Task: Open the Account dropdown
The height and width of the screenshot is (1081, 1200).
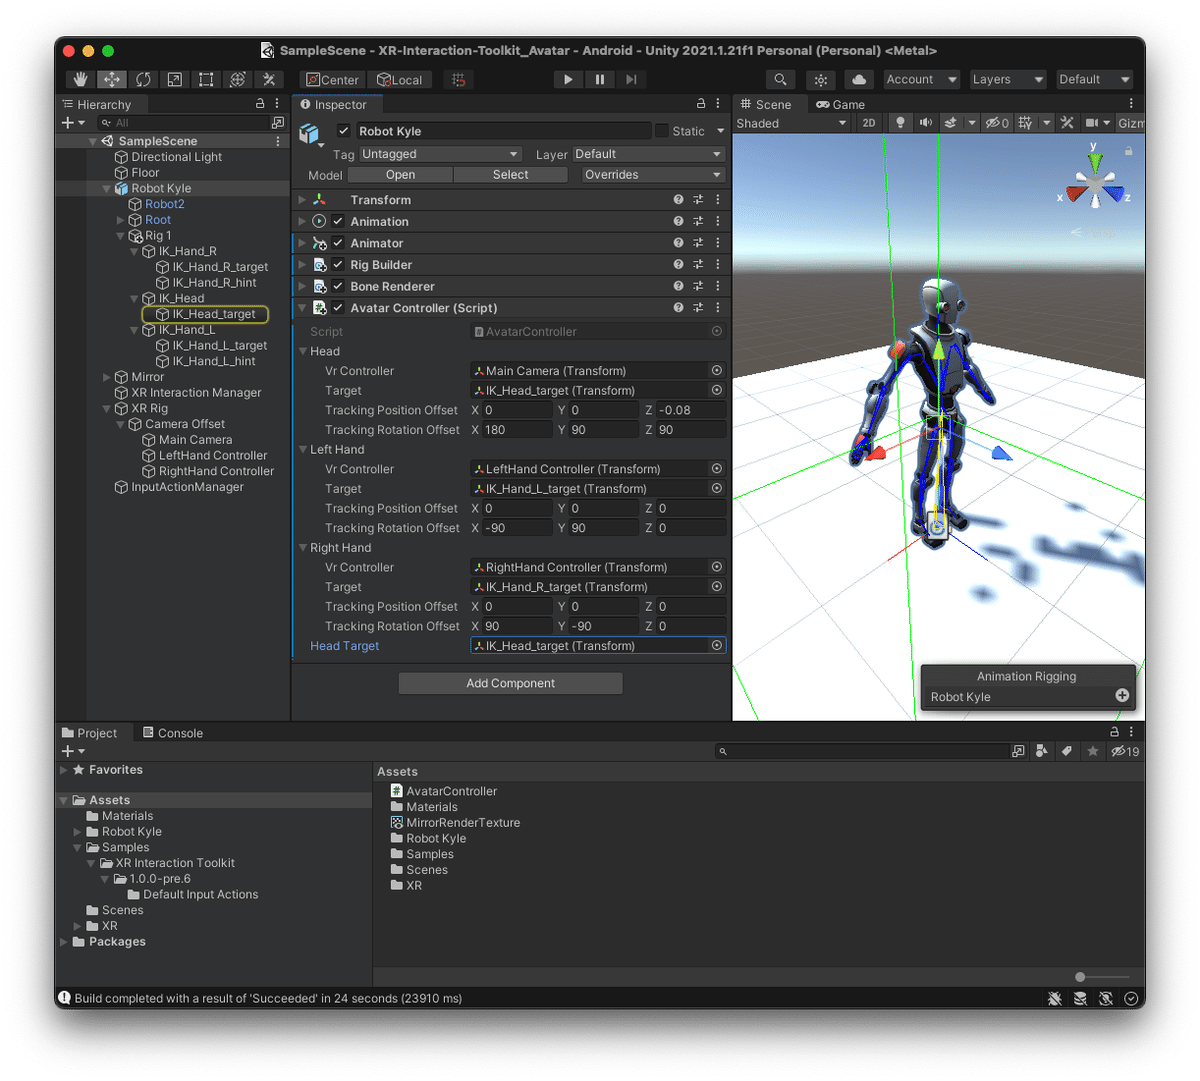Action: (921, 79)
